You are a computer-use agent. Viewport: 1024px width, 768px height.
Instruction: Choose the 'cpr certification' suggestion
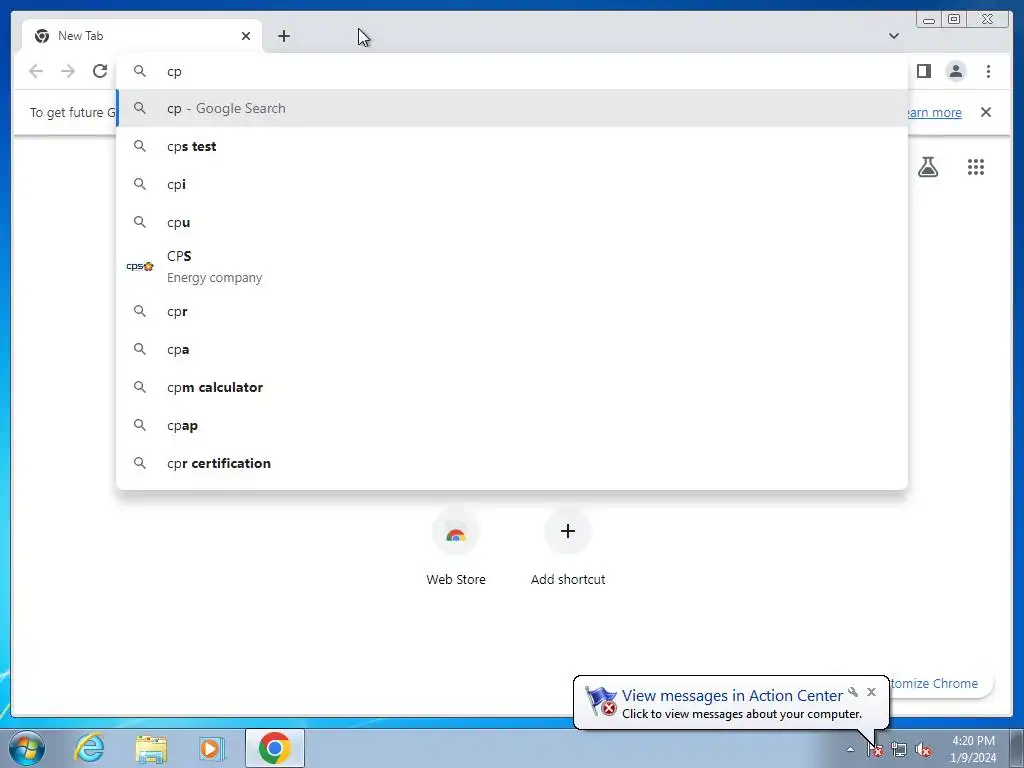pyautogui.click(x=512, y=463)
